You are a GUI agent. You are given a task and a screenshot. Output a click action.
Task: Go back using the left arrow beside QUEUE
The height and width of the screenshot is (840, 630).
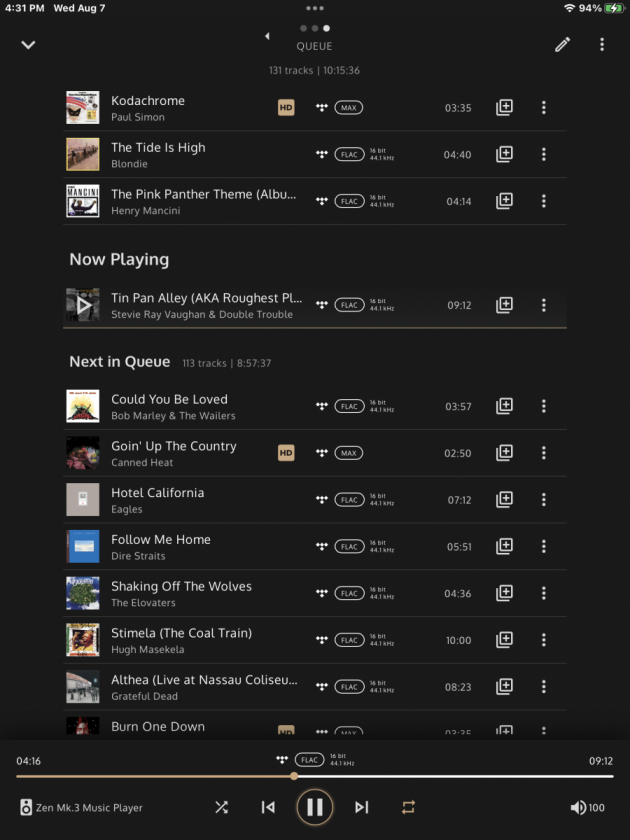(x=267, y=36)
